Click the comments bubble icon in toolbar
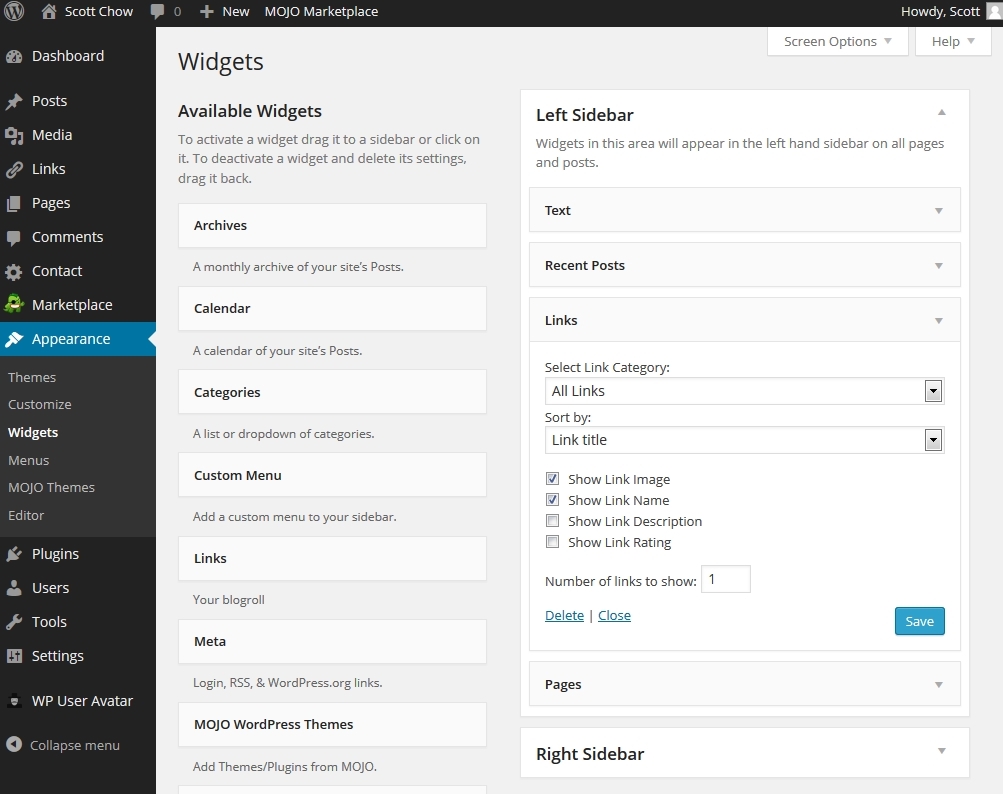The height and width of the screenshot is (794, 1003). coord(158,12)
